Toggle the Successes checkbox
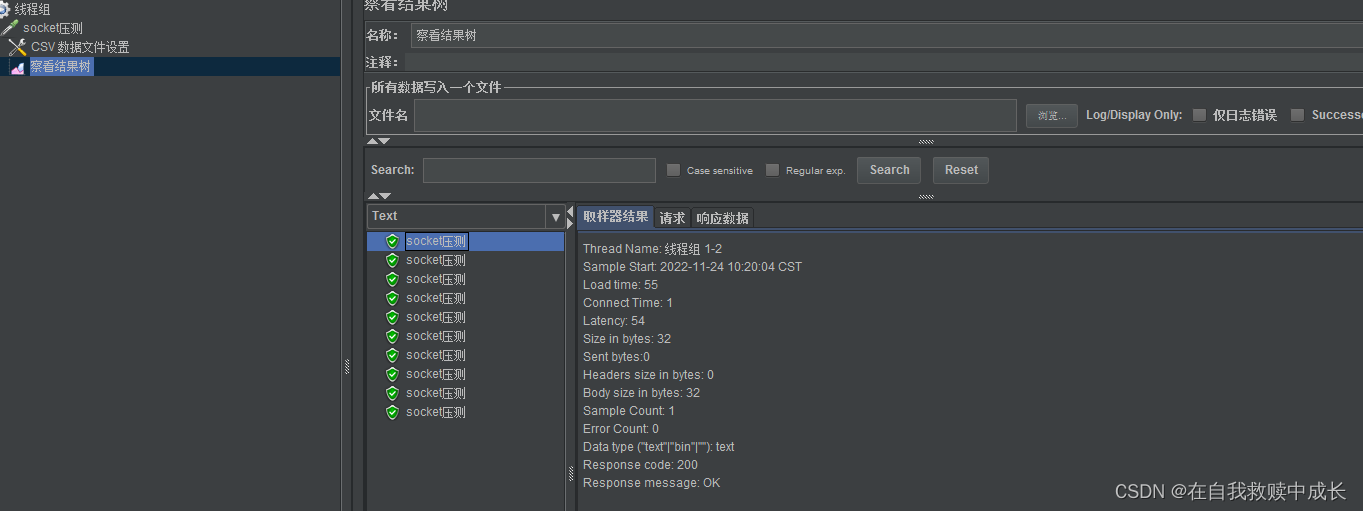Screen dimensions: 1363x511 pyautogui.click(x=1297, y=115)
